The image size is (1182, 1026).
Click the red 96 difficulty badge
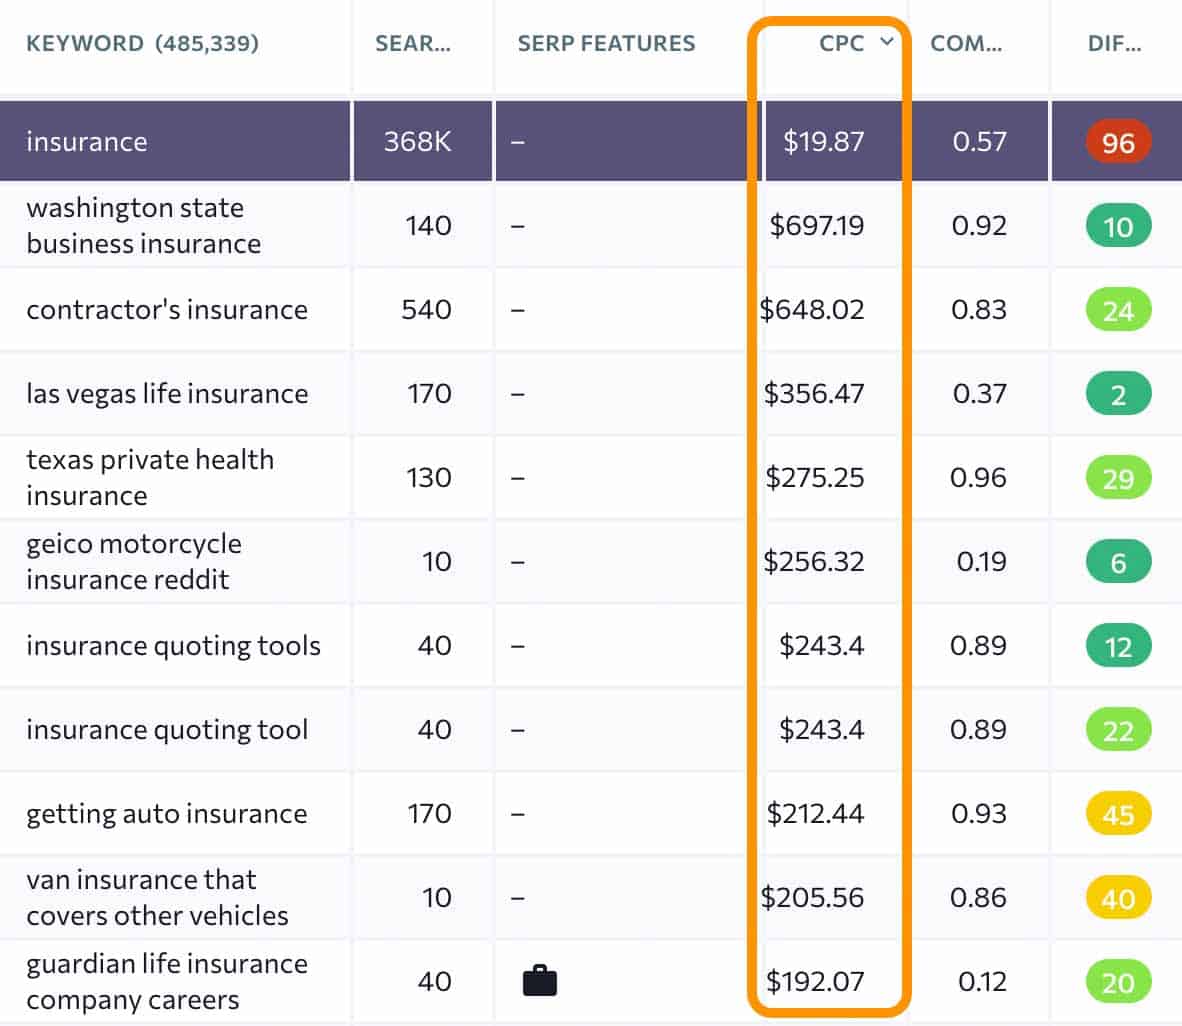pyautogui.click(x=1119, y=142)
